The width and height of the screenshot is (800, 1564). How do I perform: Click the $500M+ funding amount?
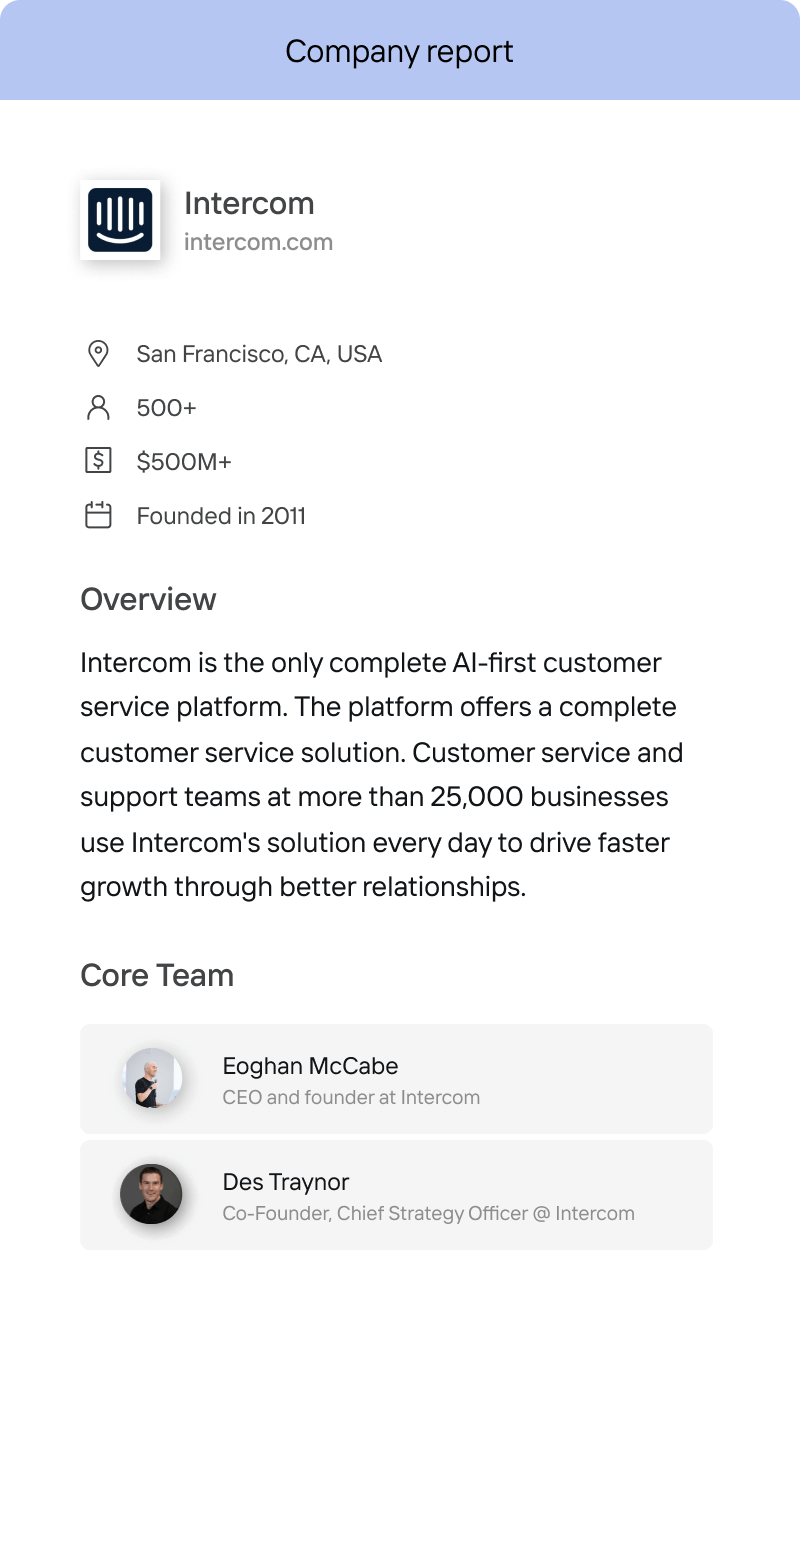point(183,461)
